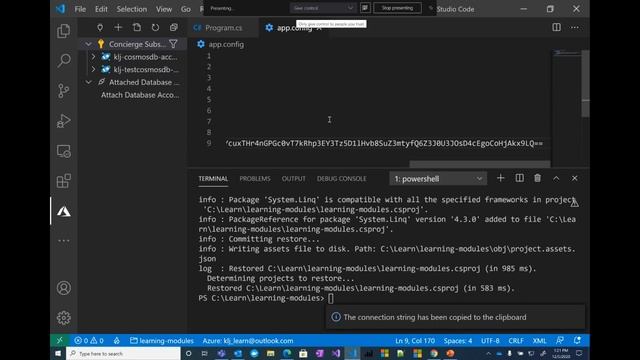
Task: Select the DEBUG CONSOLE panel tab
Action: (x=342, y=179)
